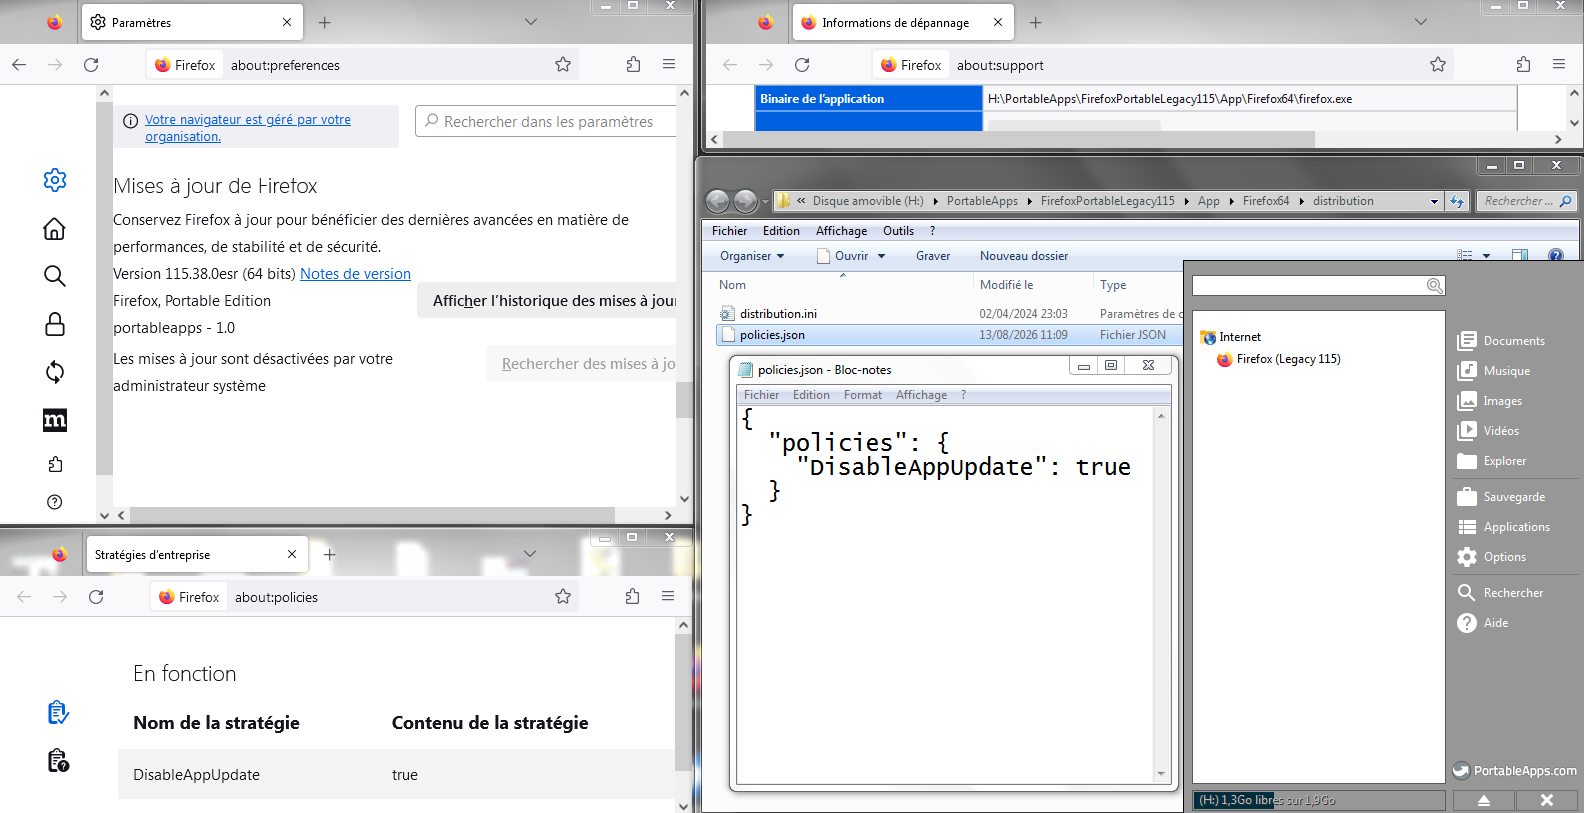The width and height of the screenshot is (1584, 813).
Task: Bookmark about:preferences with star icon
Action: point(563,65)
